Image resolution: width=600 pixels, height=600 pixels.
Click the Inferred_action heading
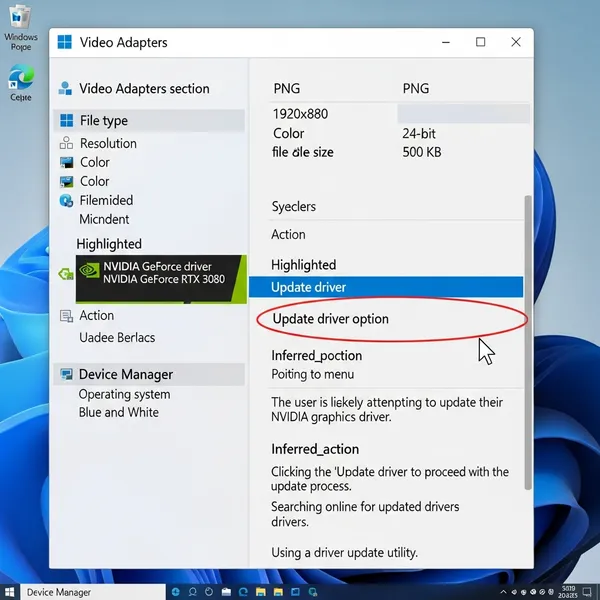click(315, 449)
